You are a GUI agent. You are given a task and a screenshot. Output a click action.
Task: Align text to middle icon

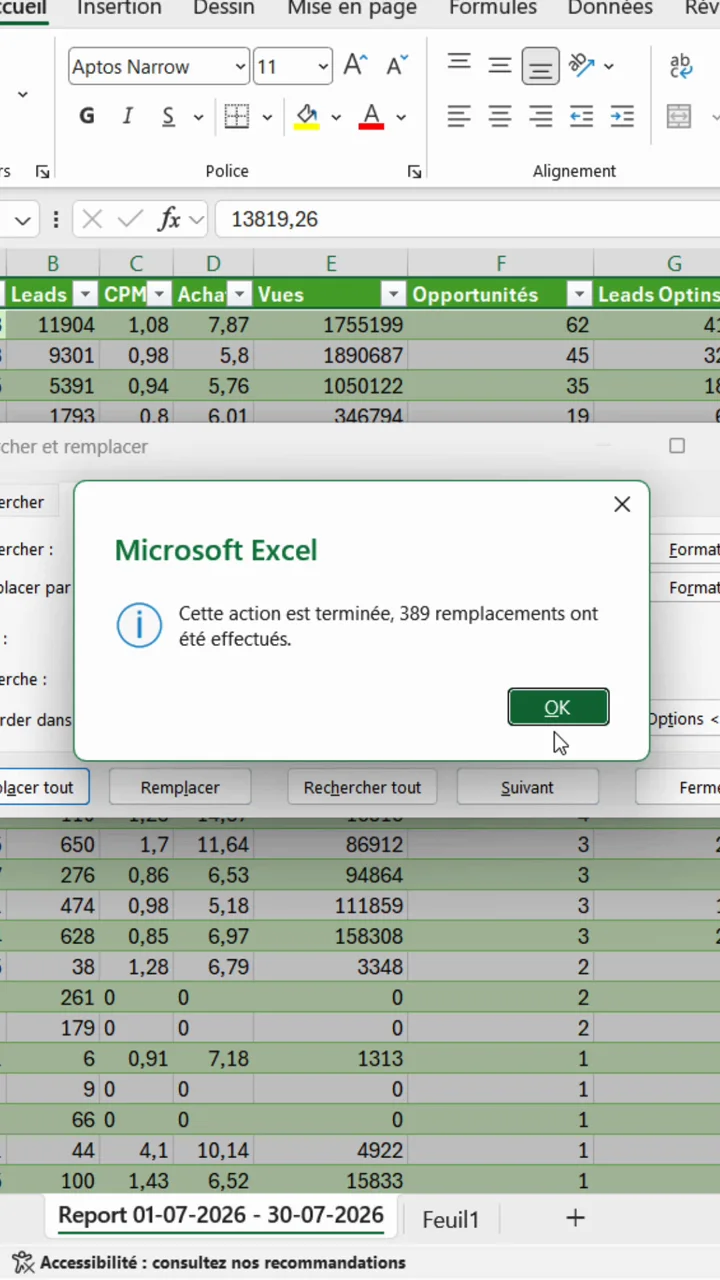click(500, 66)
